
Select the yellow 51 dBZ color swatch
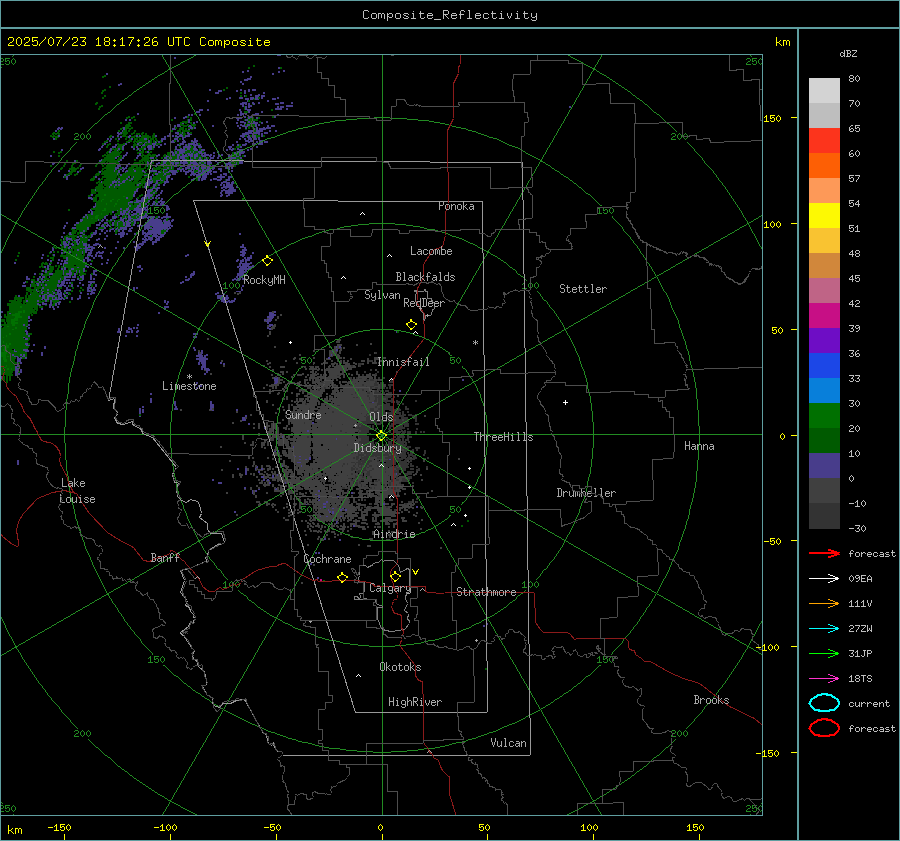[x=824, y=215]
